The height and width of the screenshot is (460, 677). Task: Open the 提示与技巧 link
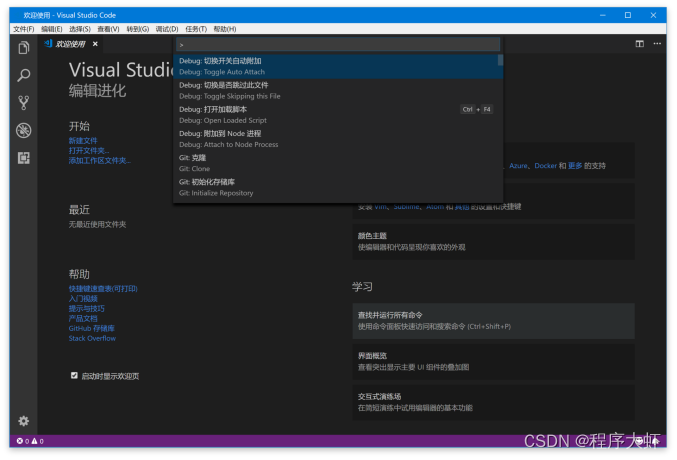coord(86,308)
